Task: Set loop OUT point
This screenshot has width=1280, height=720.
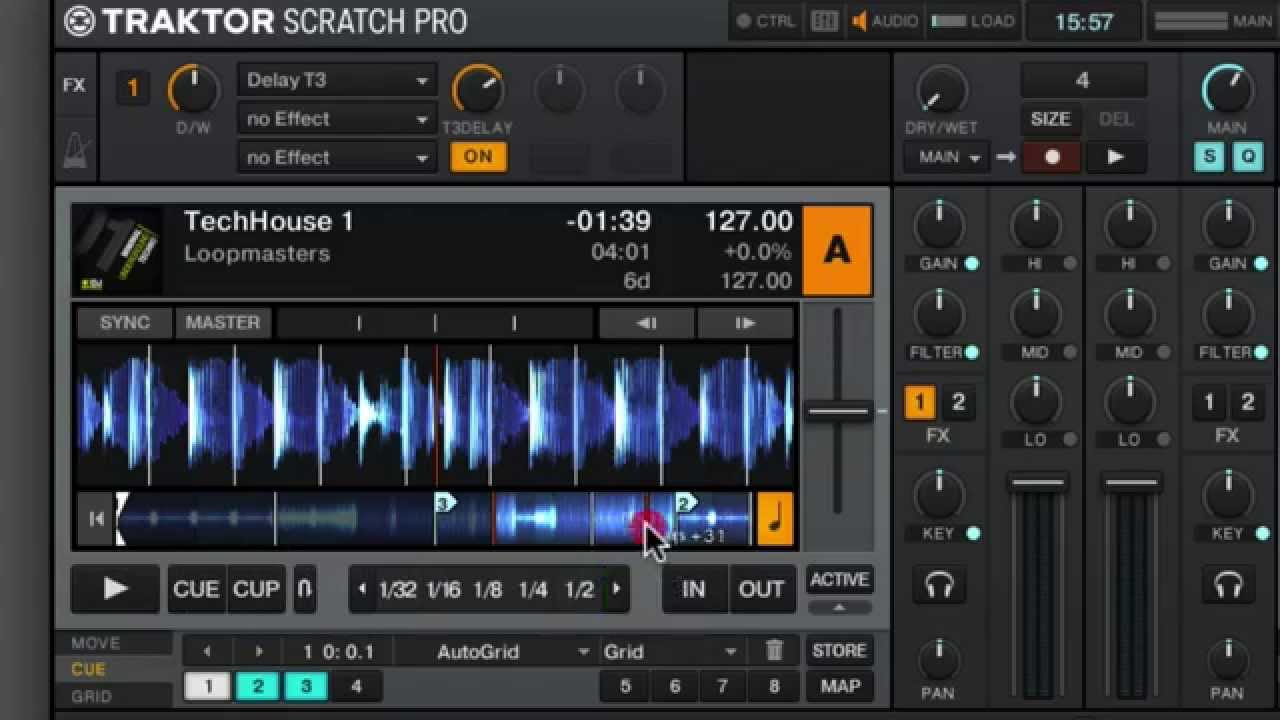Action: pyautogui.click(x=761, y=589)
